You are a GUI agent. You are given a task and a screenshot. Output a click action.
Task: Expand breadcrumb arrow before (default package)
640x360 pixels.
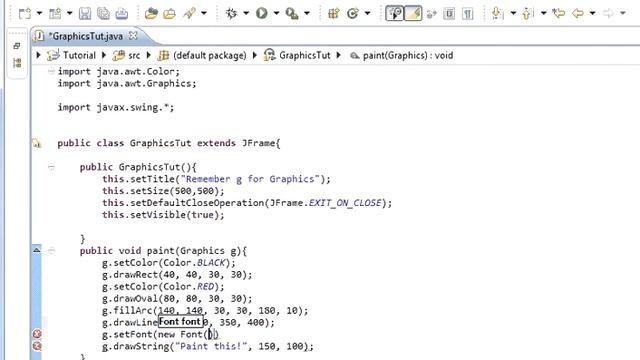click(149, 55)
